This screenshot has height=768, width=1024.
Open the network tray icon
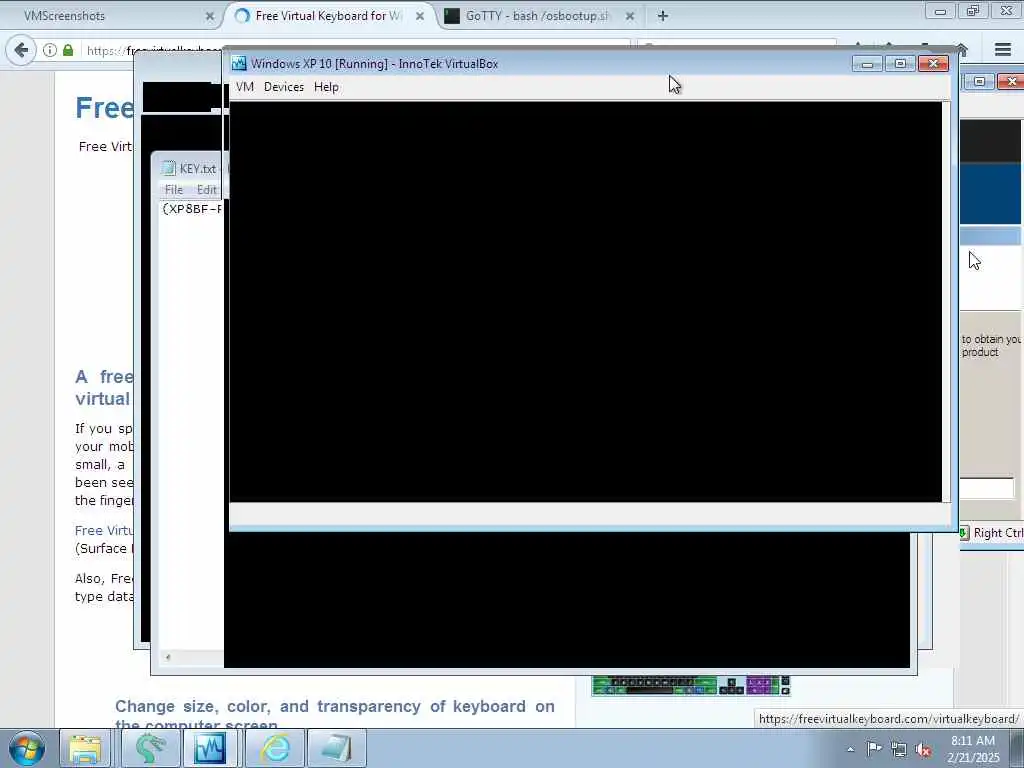[x=899, y=749]
